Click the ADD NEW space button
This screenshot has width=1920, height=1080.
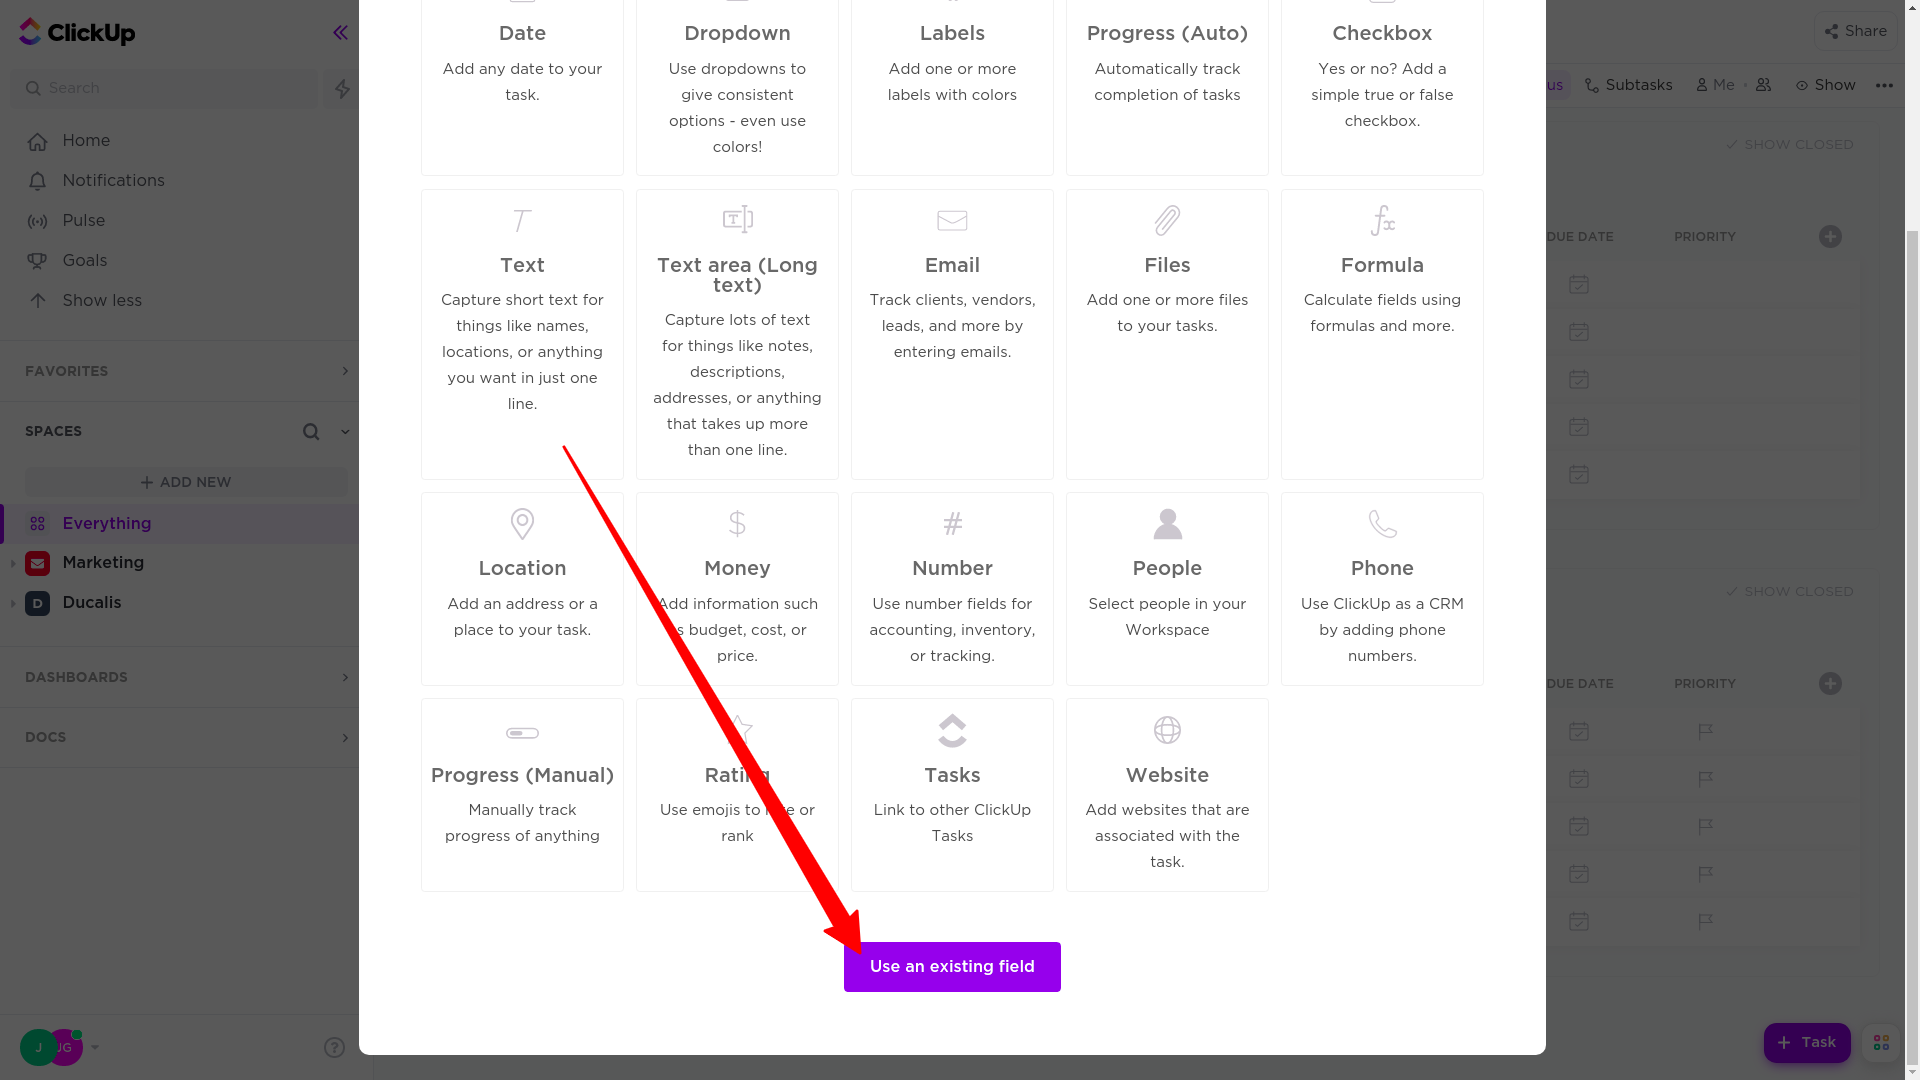tap(186, 482)
